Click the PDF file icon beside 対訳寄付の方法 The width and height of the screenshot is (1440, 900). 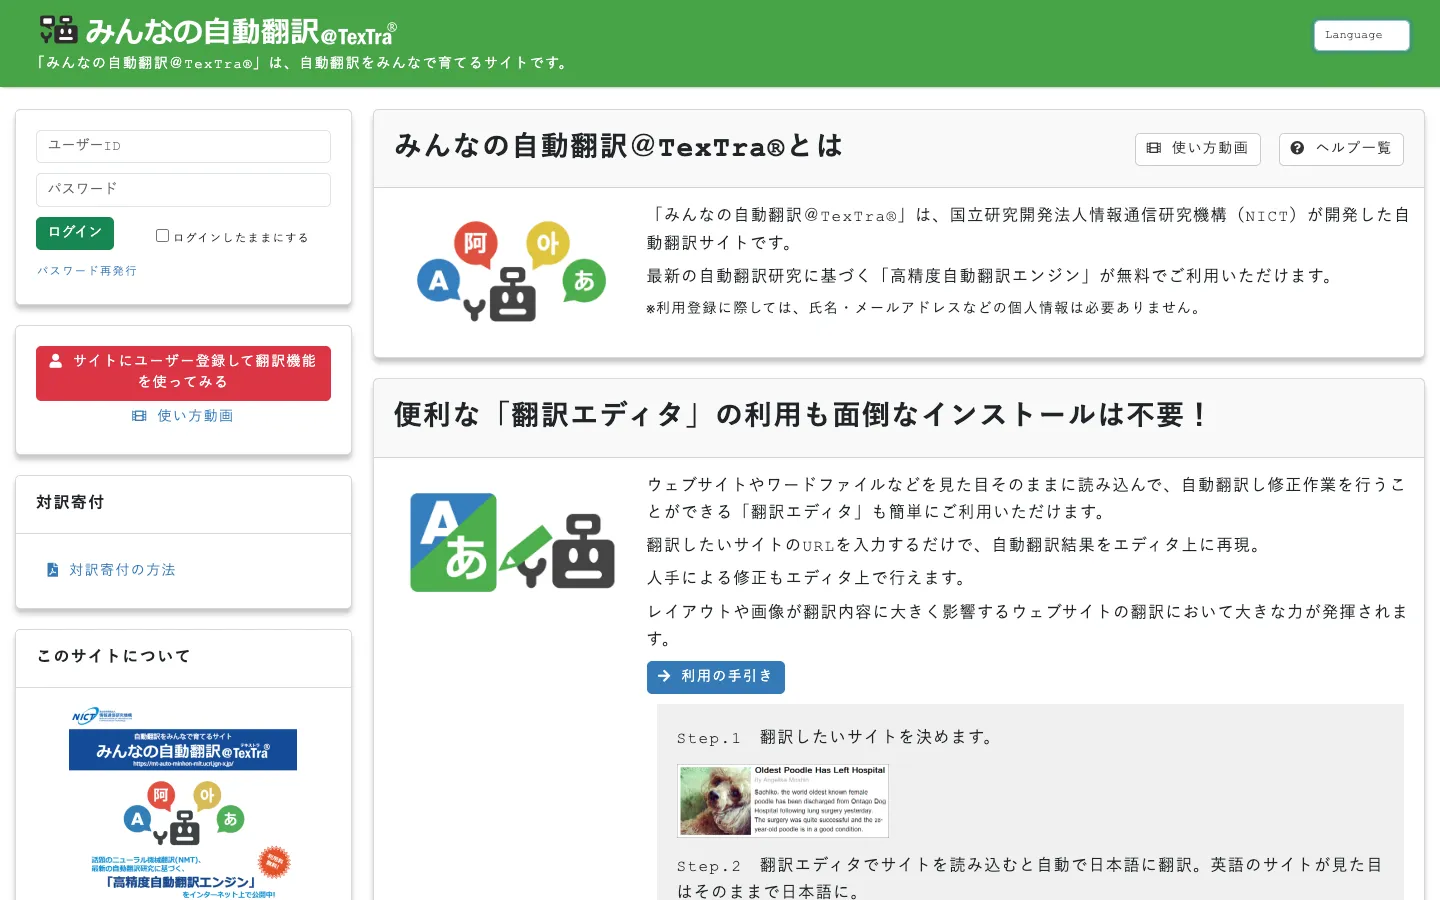coord(53,570)
